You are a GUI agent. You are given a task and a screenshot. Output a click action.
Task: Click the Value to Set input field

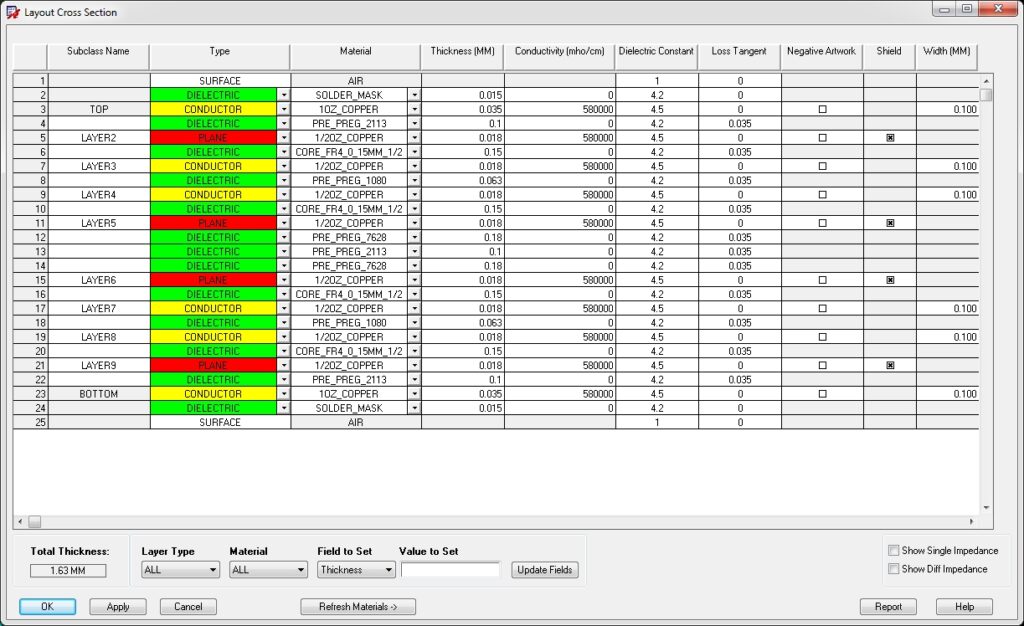click(x=450, y=570)
